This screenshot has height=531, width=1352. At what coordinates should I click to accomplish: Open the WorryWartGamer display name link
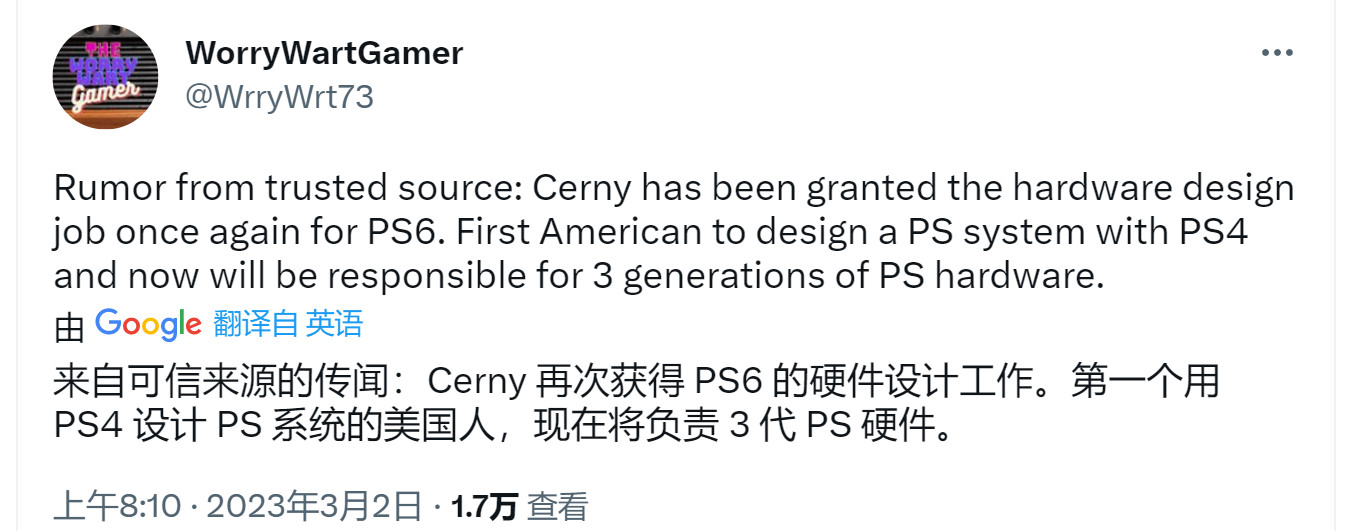click(324, 53)
